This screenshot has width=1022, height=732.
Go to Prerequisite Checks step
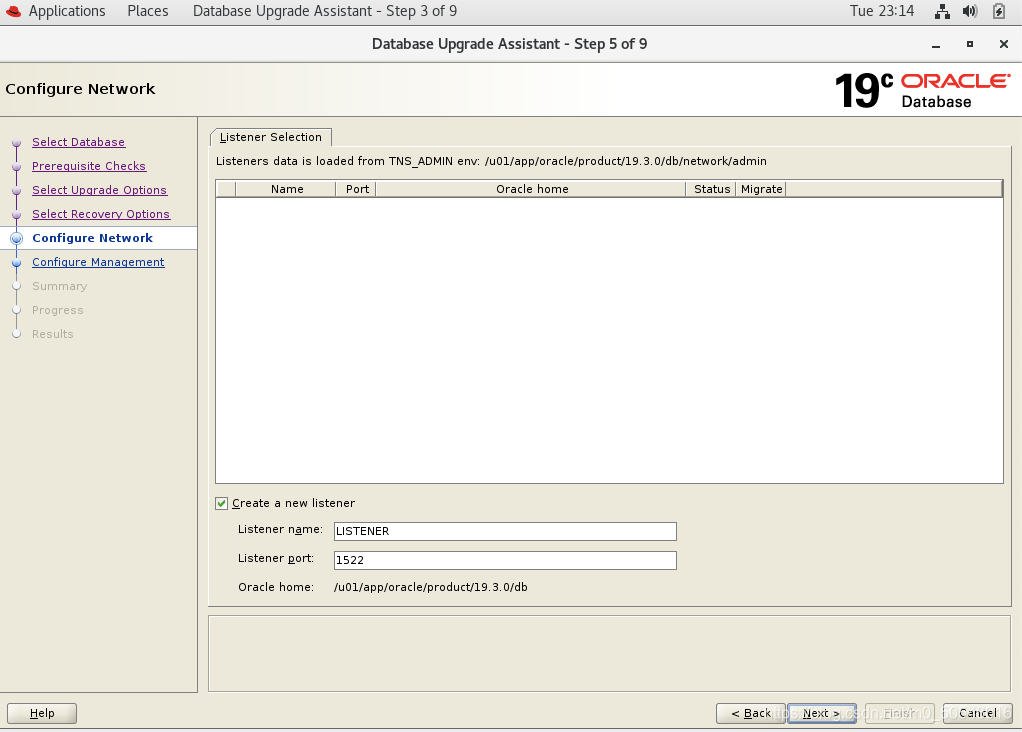pyautogui.click(x=89, y=166)
